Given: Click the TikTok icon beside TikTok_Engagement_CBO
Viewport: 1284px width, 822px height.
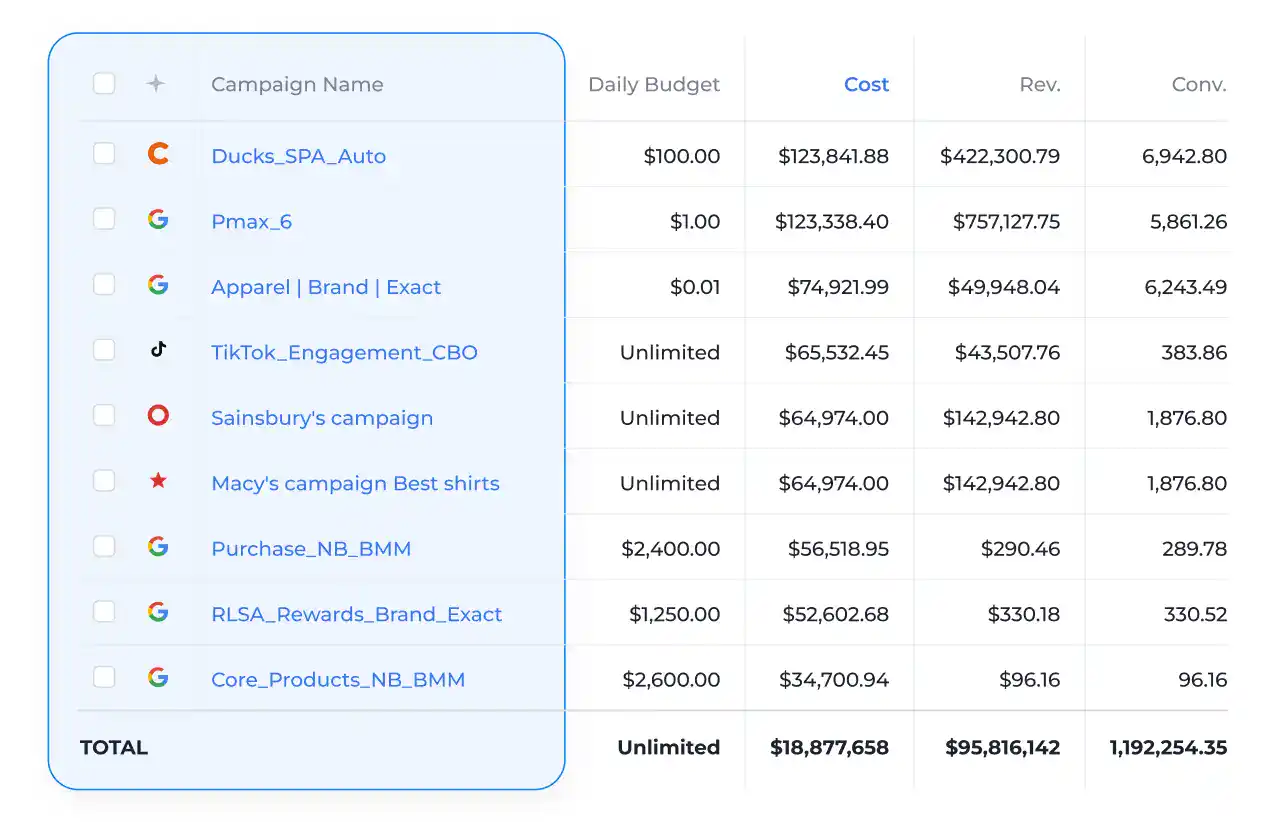Looking at the screenshot, I should 157,350.
